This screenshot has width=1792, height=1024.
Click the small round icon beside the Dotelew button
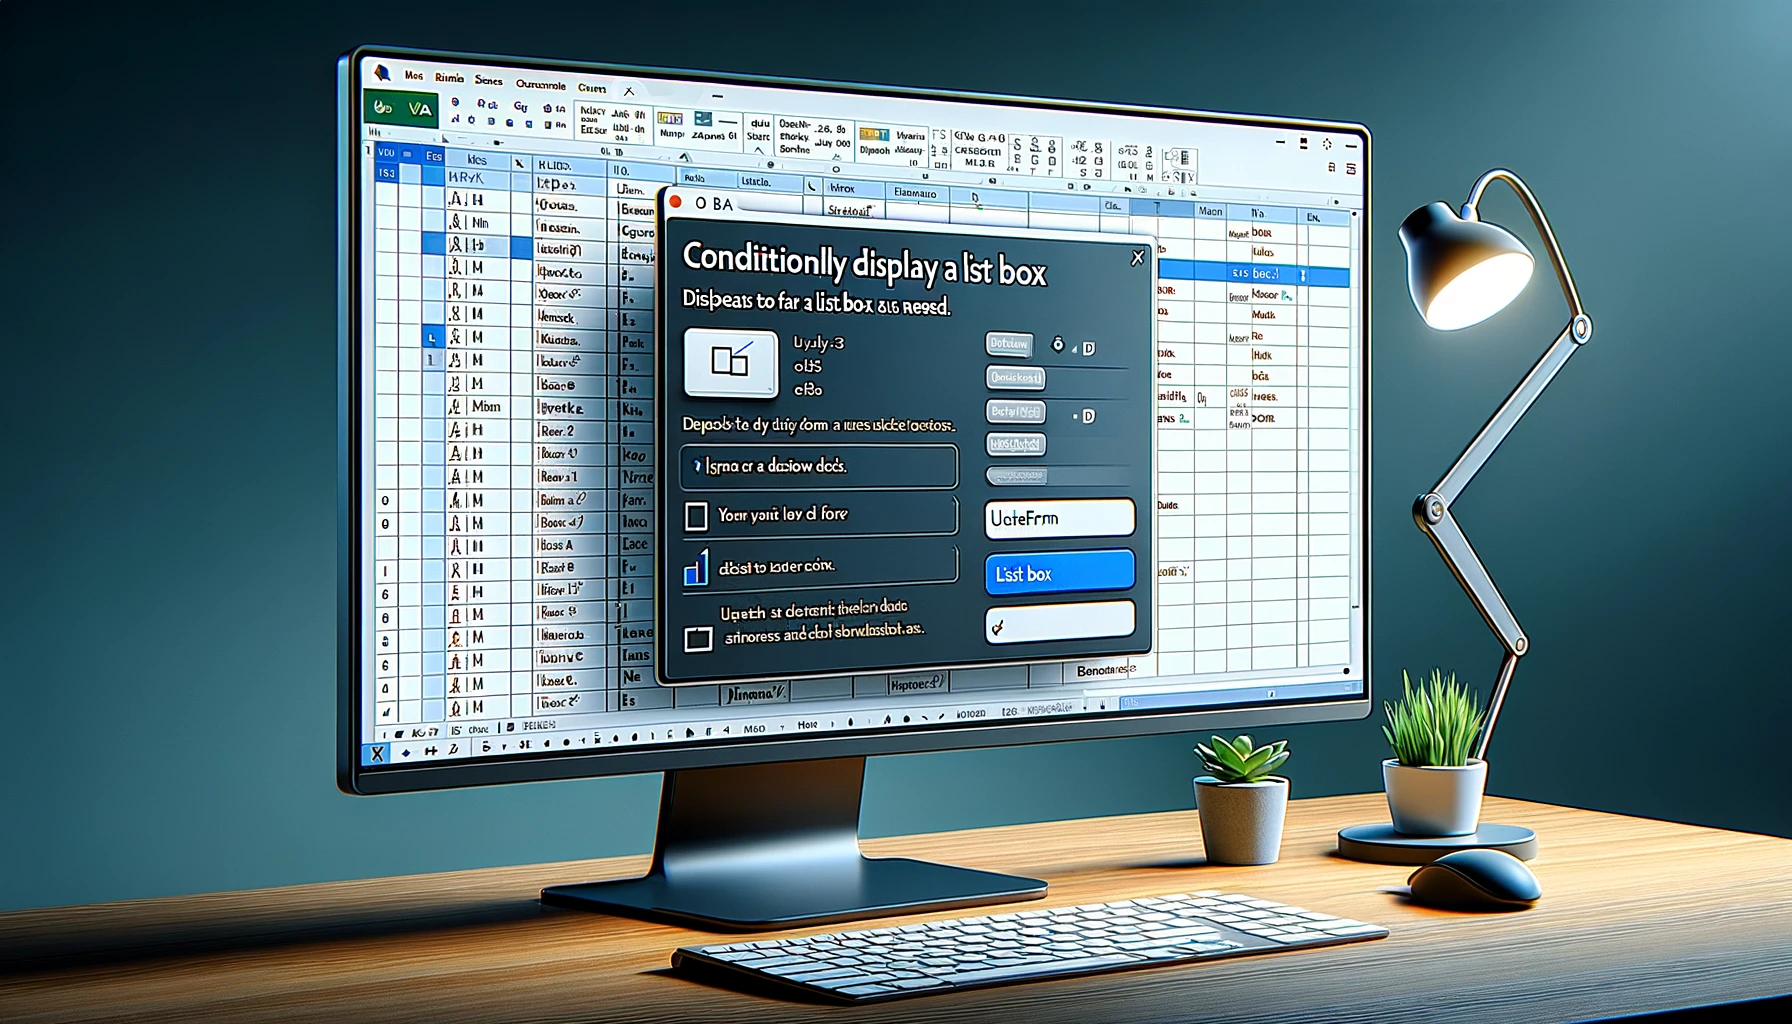click(1058, 345)
